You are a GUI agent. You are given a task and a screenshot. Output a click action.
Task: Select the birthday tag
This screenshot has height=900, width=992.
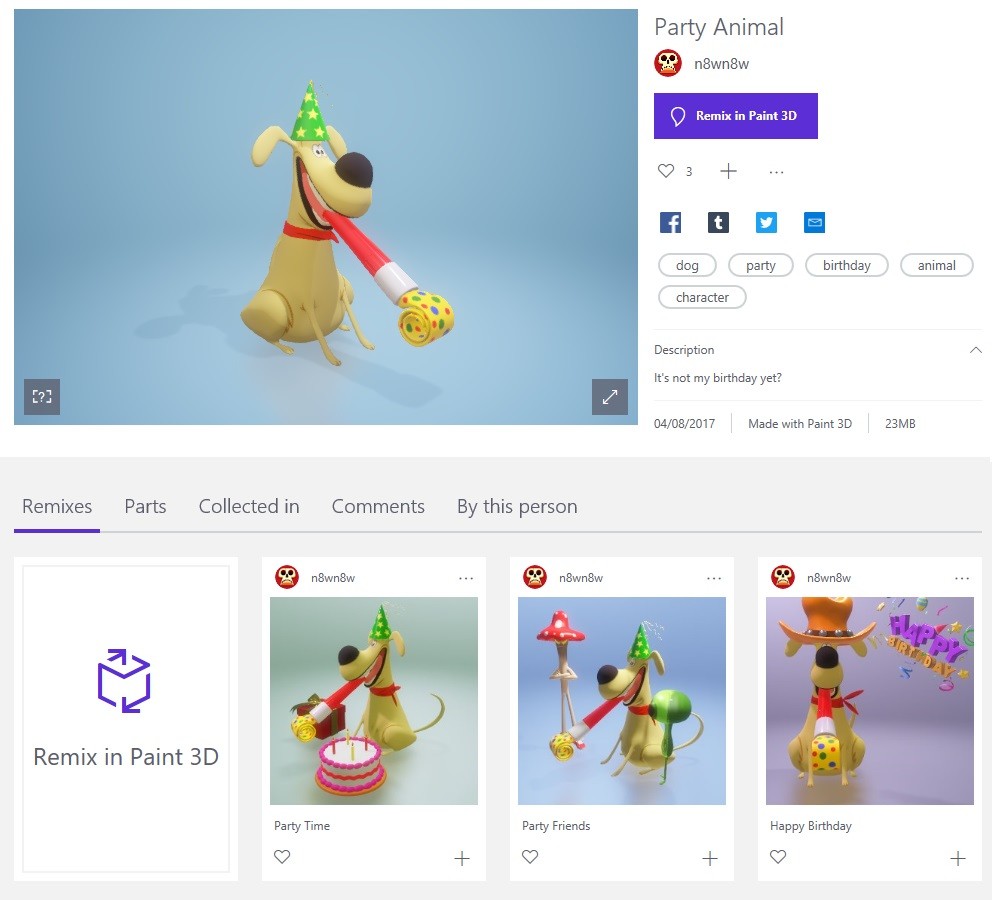point(846,265)
